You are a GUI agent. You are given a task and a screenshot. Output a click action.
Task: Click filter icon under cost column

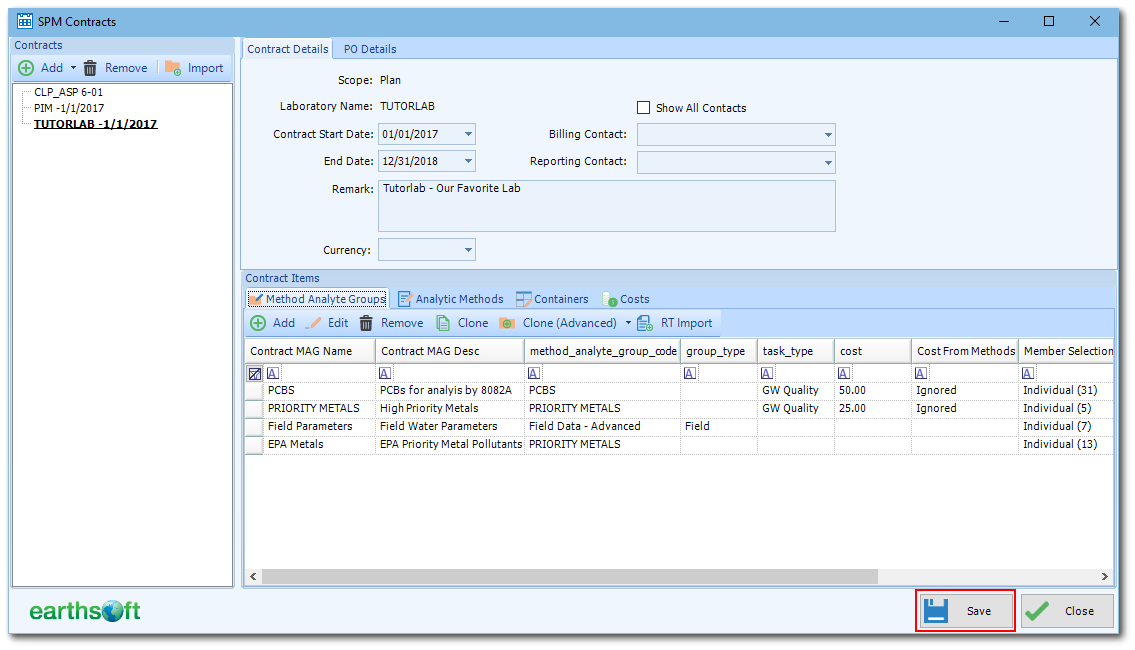point(844,373)
